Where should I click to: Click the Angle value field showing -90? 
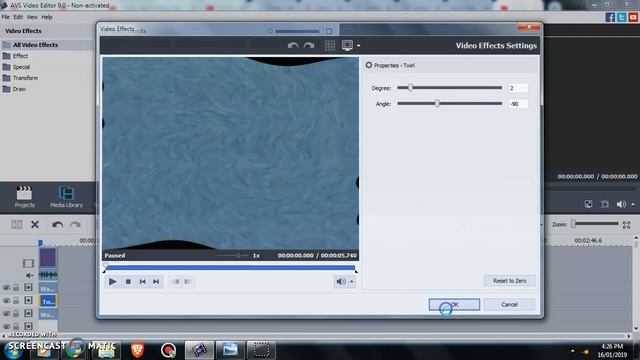coord(518,104)
